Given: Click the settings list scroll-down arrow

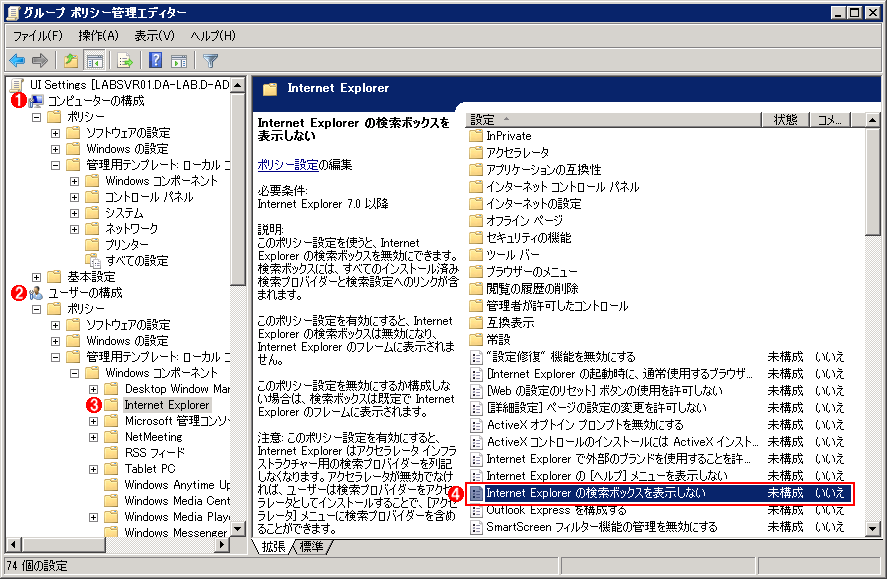Looking at the screenshot, I should click(873, 529).
